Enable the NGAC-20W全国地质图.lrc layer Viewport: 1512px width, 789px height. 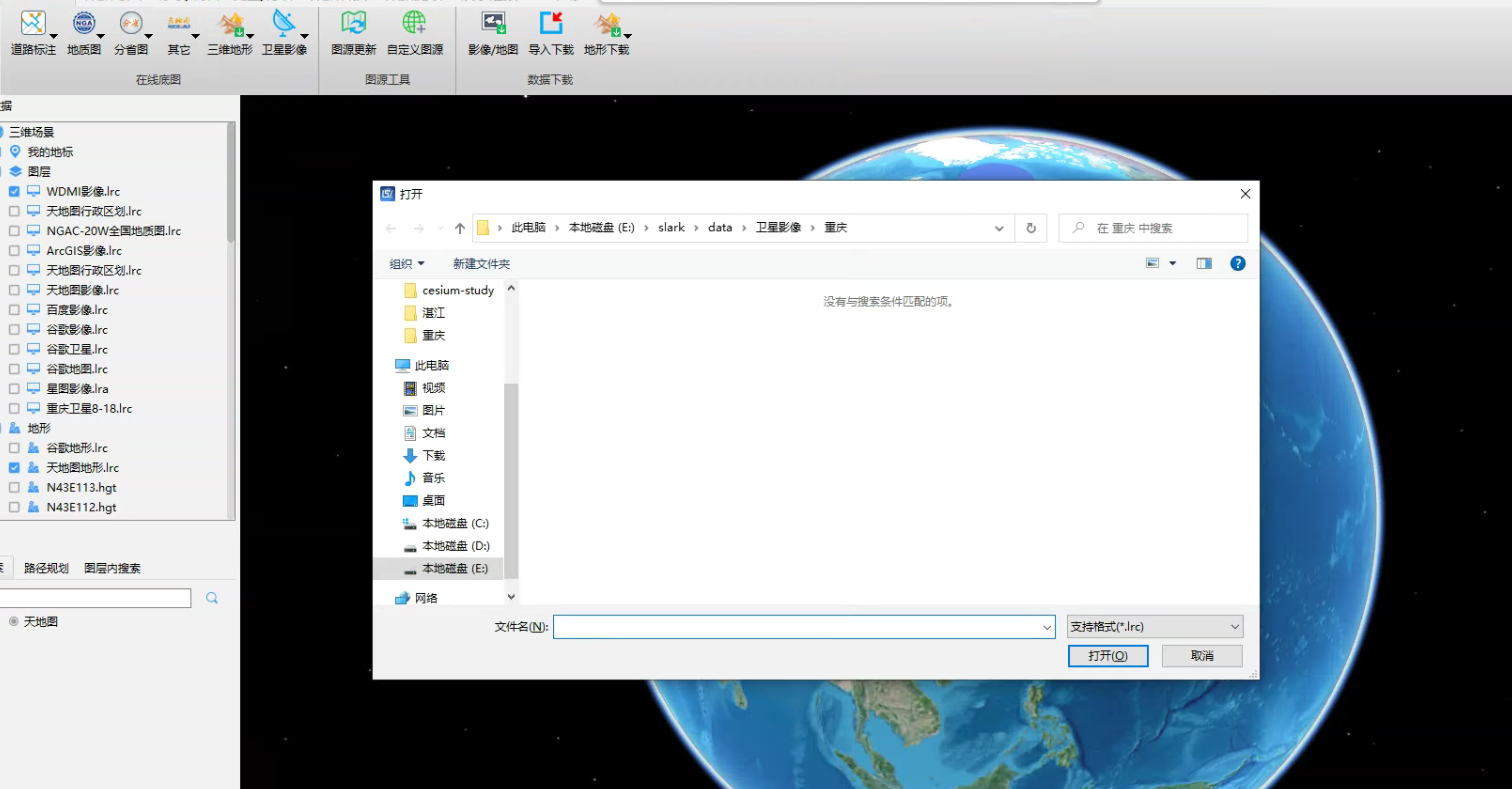click(x=14, y=231)
